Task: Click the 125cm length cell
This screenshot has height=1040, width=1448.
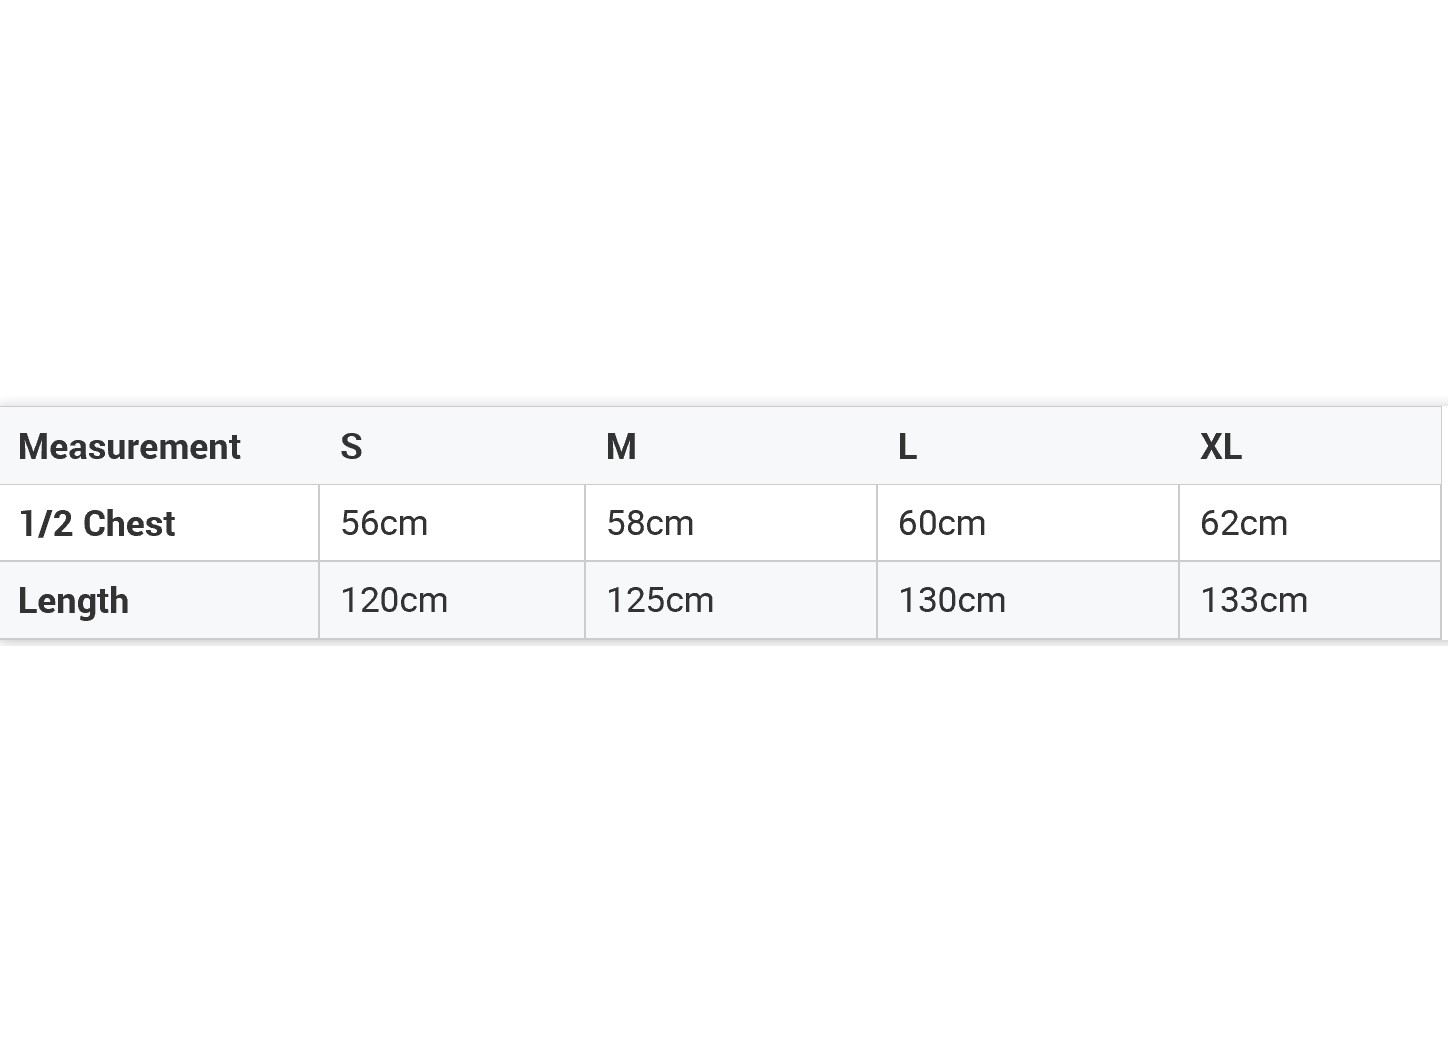Action: (x=660, y=600)
